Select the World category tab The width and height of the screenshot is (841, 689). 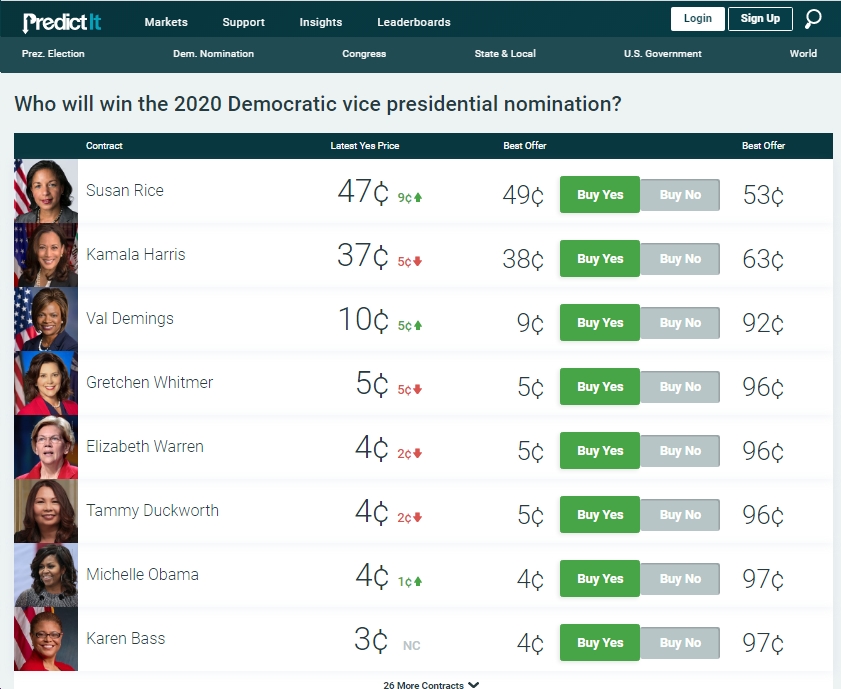pos(803,54)
